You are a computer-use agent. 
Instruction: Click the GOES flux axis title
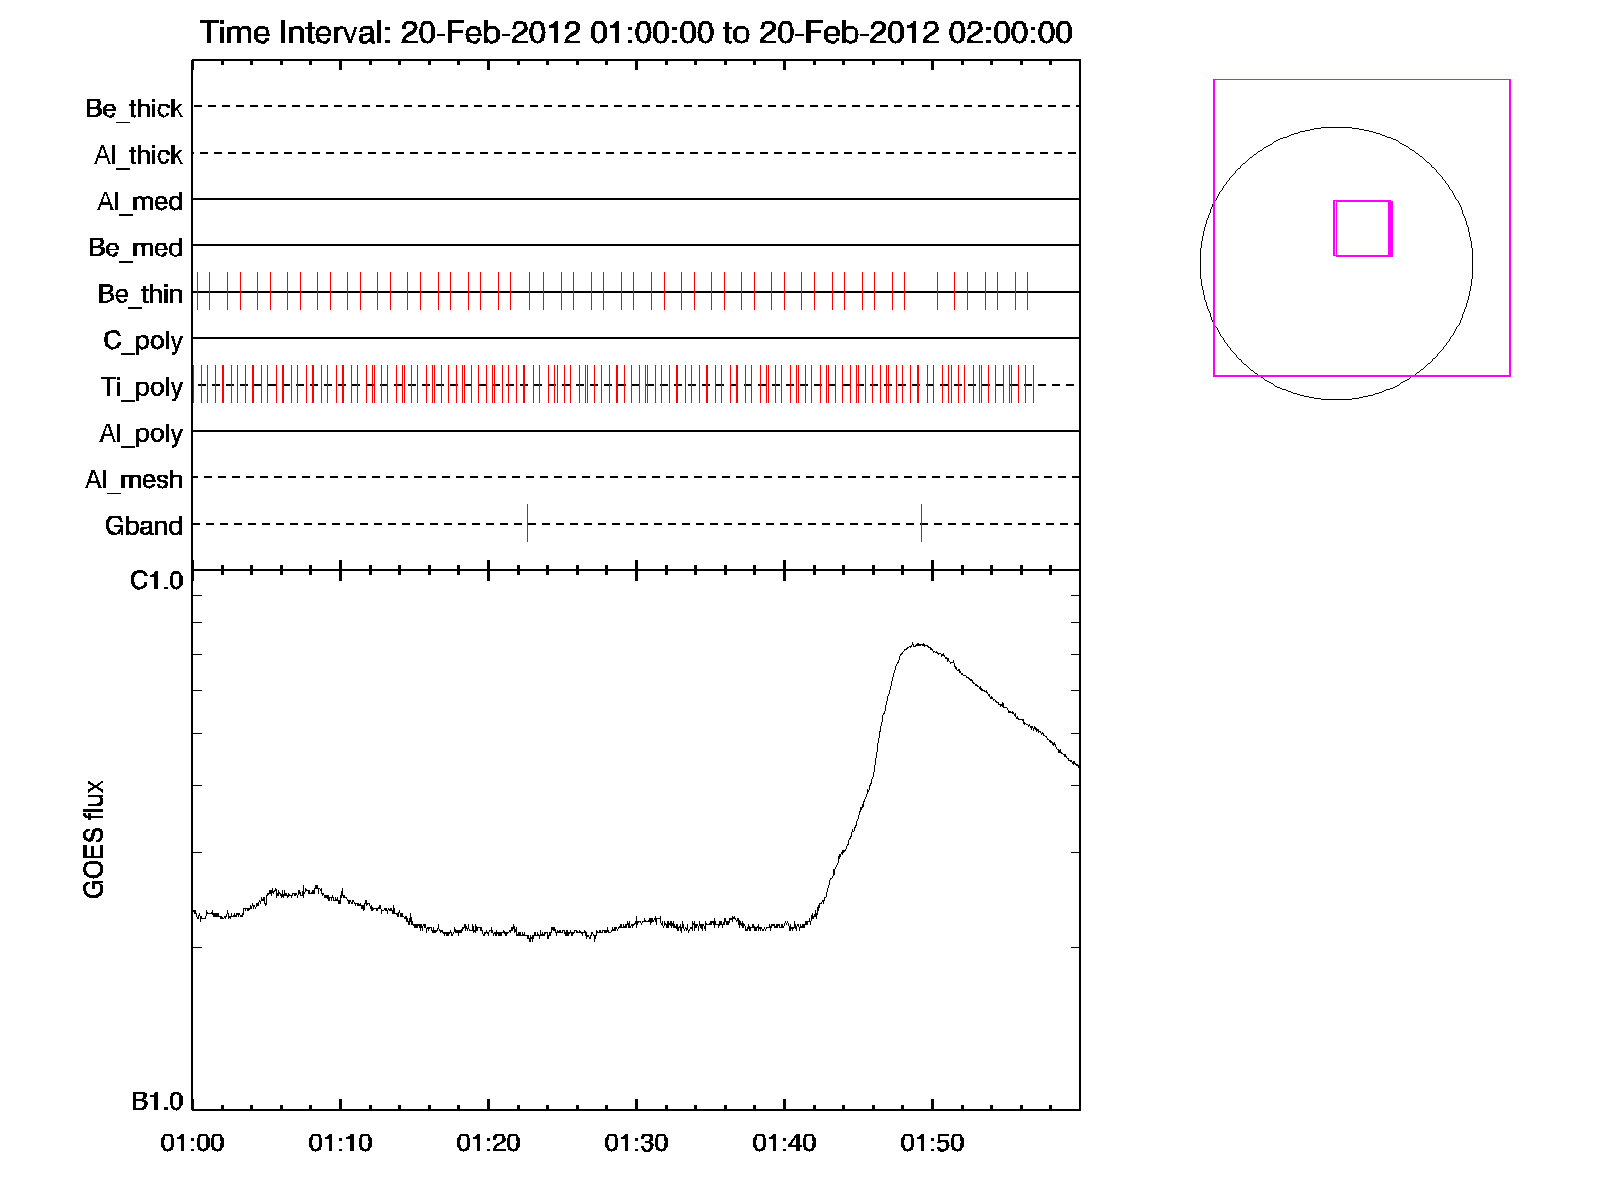[x=93, y=839]
